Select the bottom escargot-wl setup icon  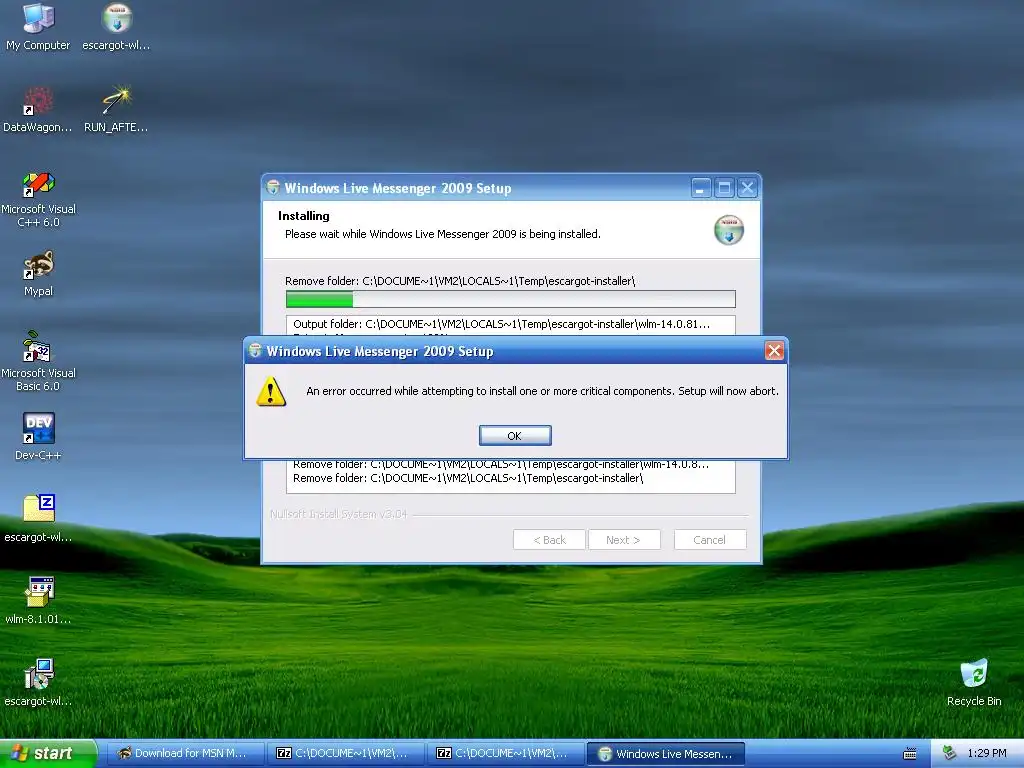tap(38, 675)
